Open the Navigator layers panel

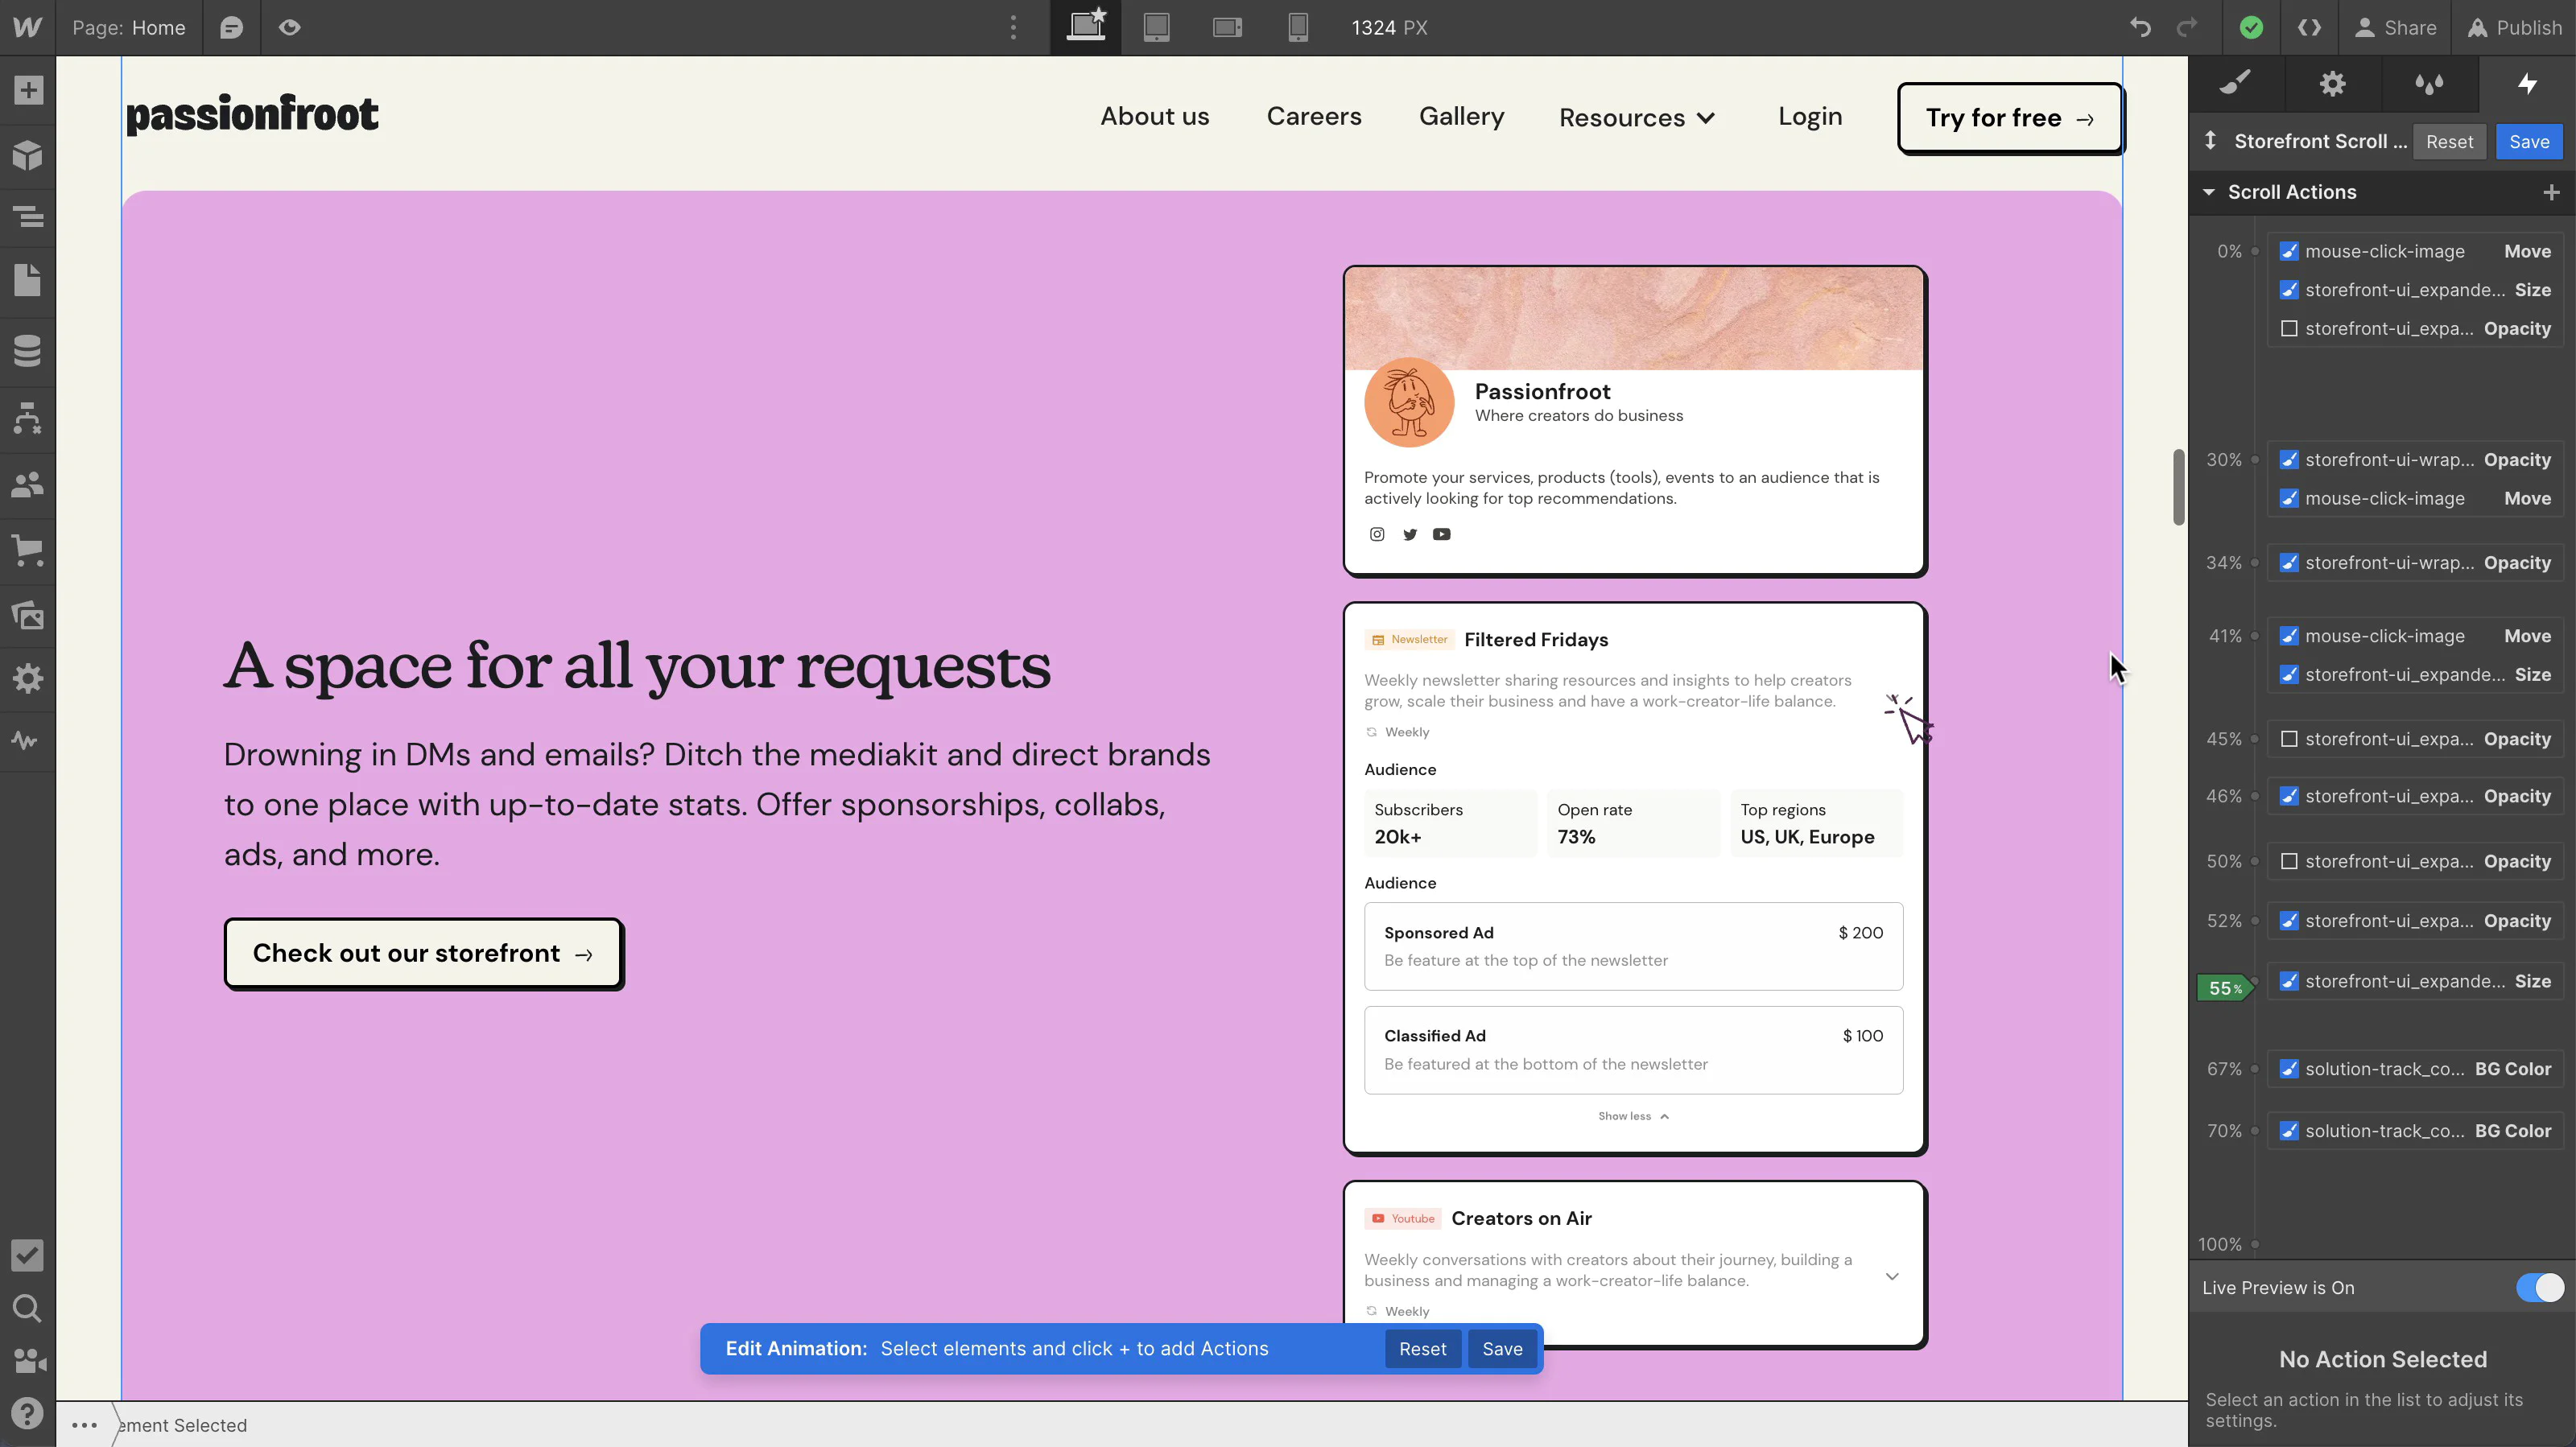pos(28,216)
